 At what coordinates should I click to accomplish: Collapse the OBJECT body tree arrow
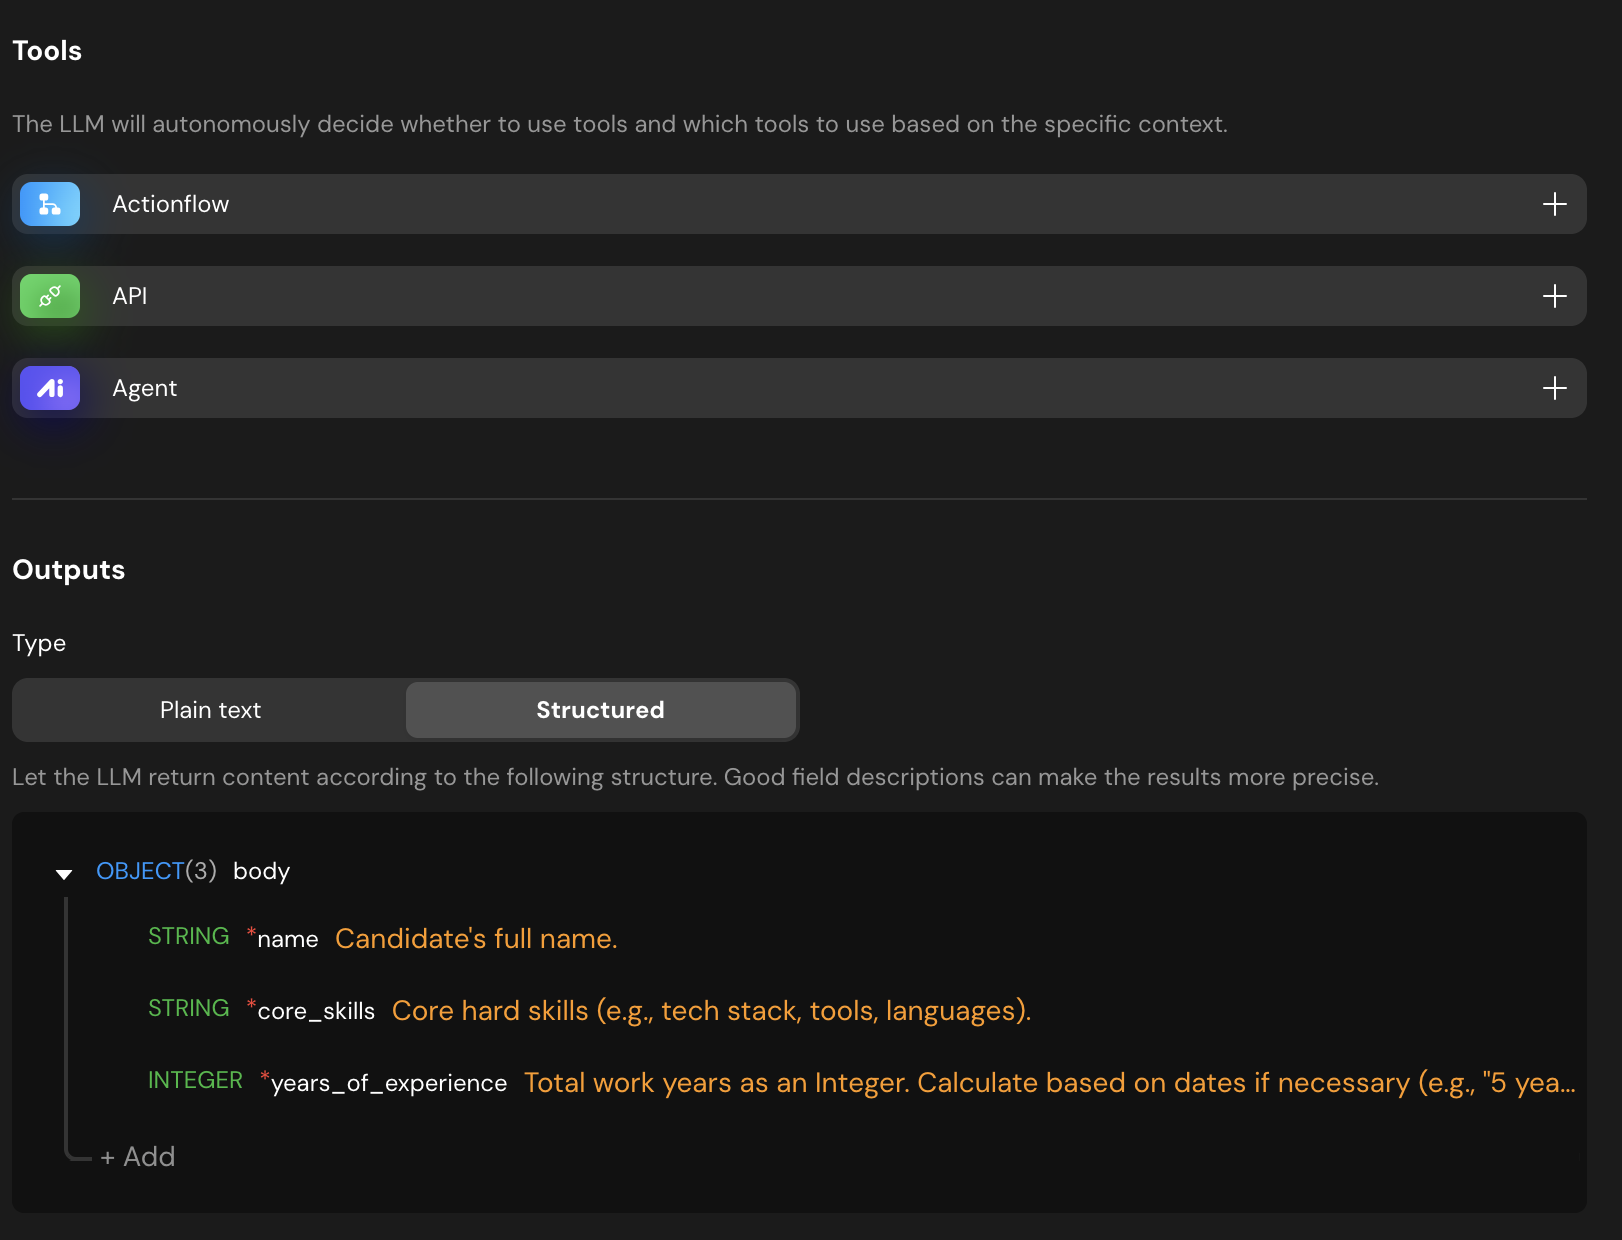[64, 874]
